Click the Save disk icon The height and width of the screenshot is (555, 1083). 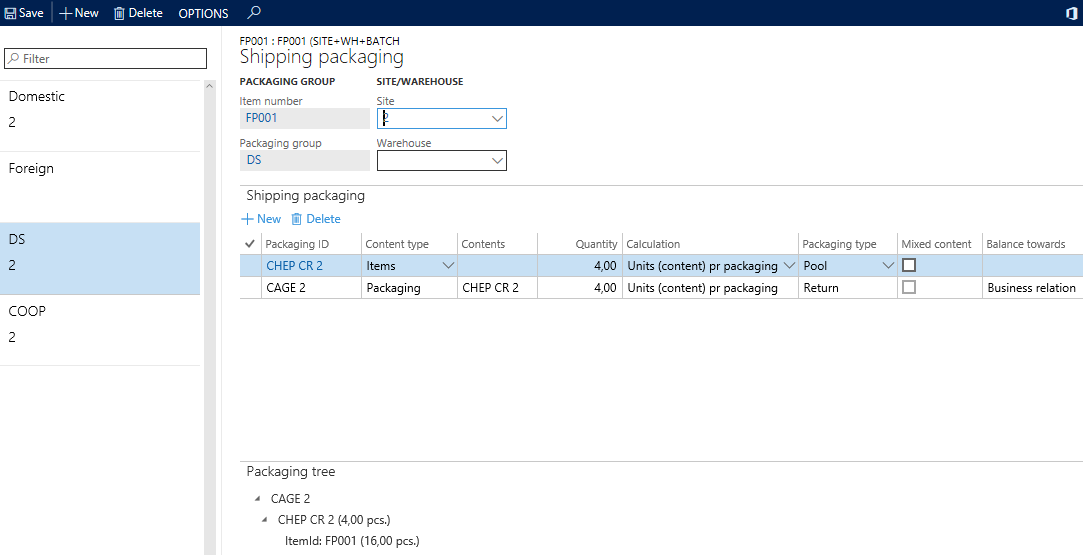tap(11, 13)
